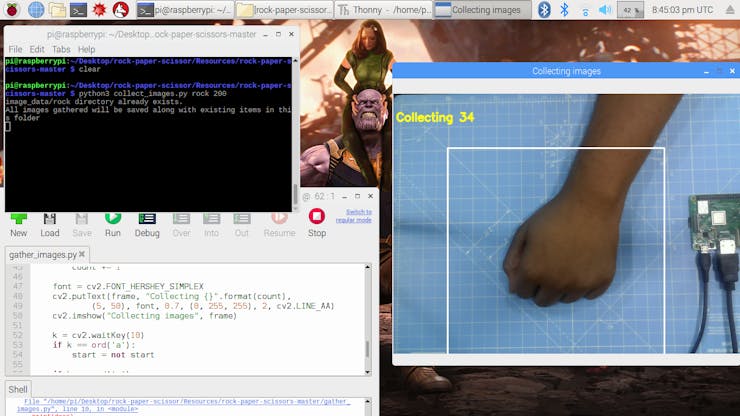The image size is (740, 416).
Task: Open the speaker volume tray icon
Action: [605, 9]
